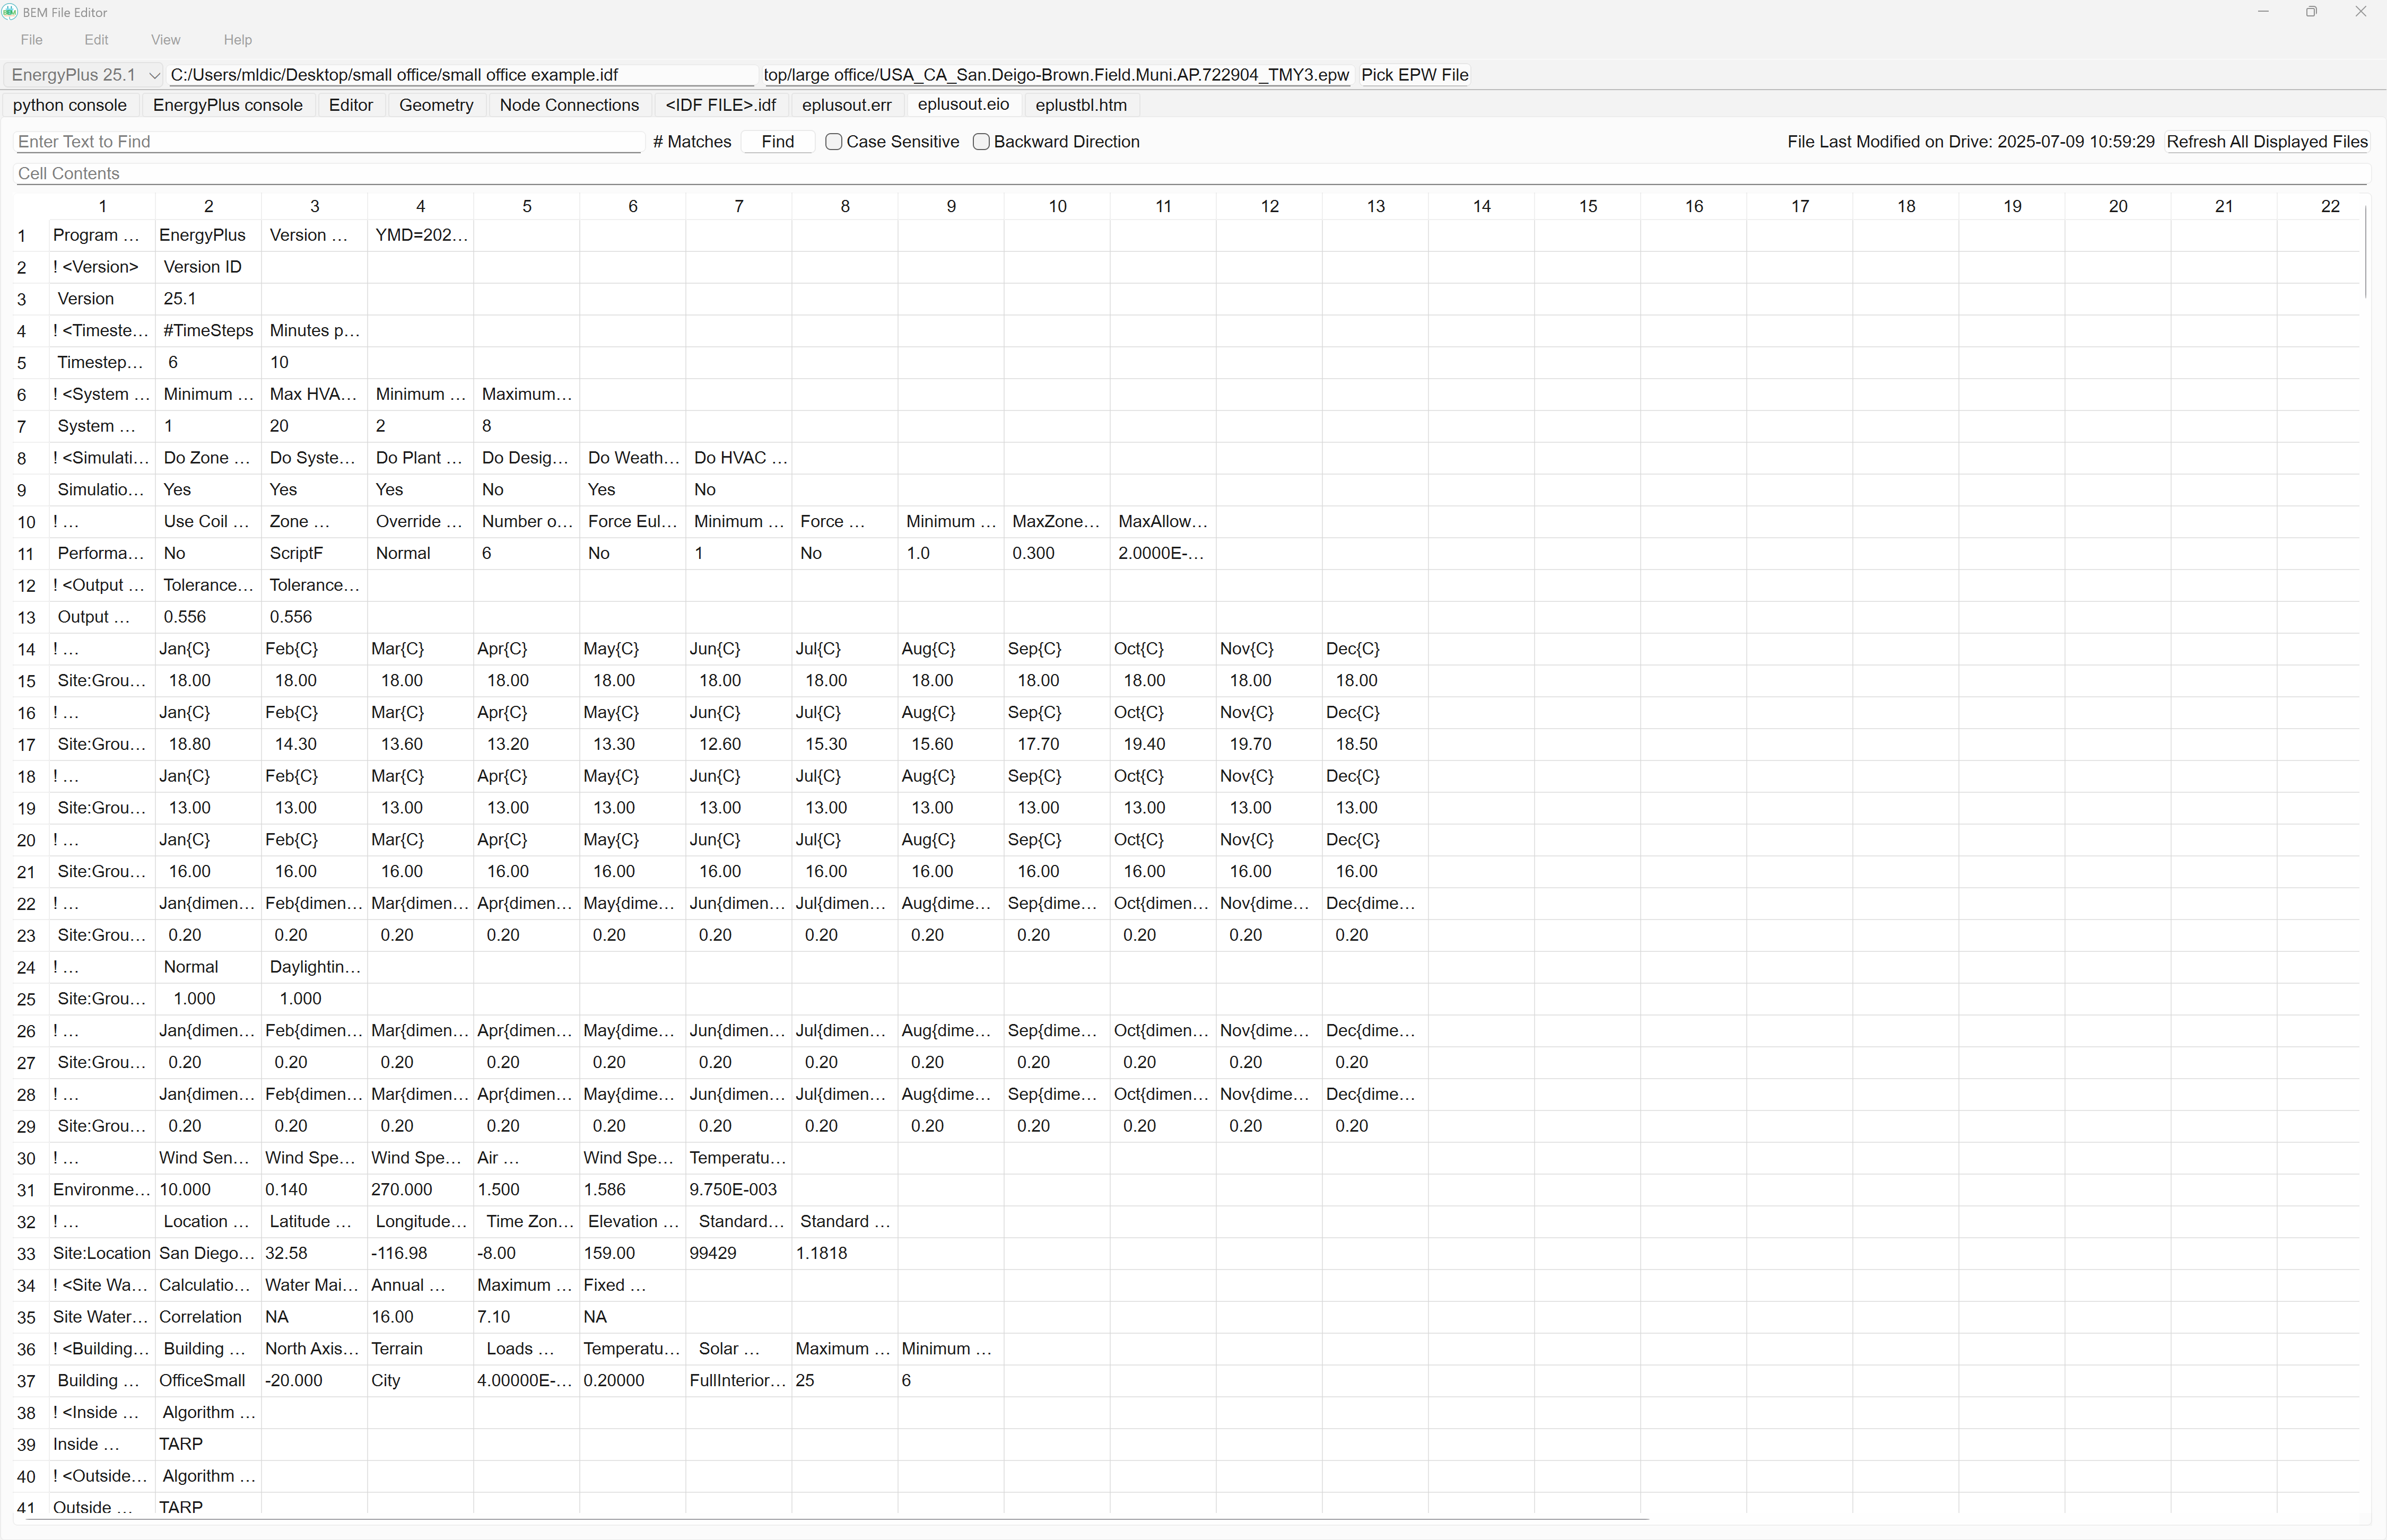Enable the Case Sensitive checkbox
Screen dimensions: 2387x1540
tap(834, 142)
